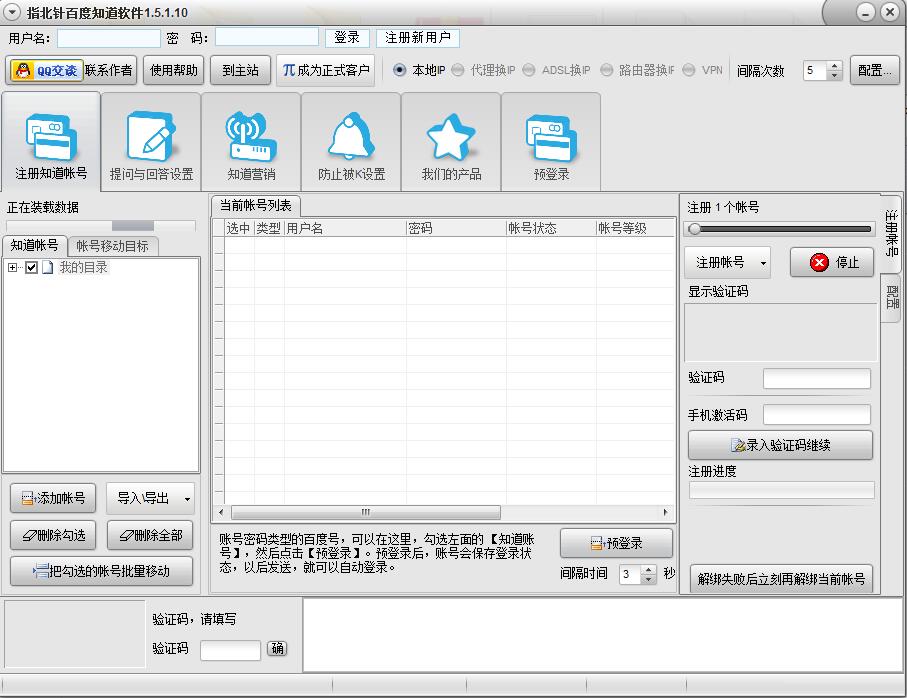Viewport: 907px width, 698px height.
Task: Click the 添加帐号 button
Action: click(x=53, y=498)
